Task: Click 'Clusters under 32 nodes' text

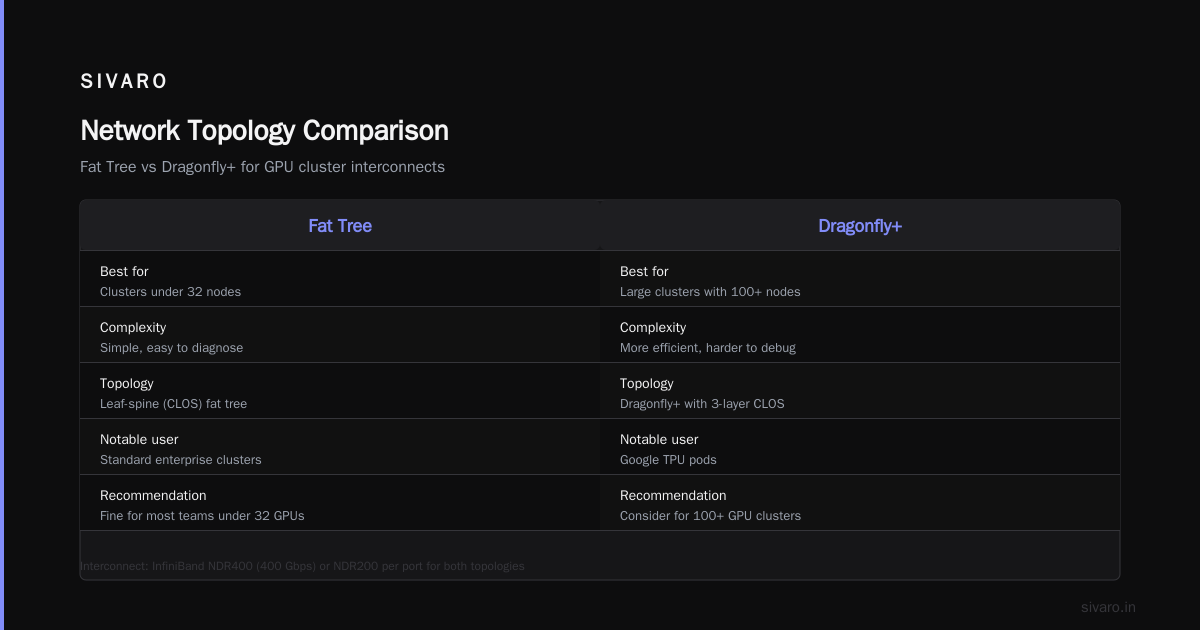Action: coord(170,292)
